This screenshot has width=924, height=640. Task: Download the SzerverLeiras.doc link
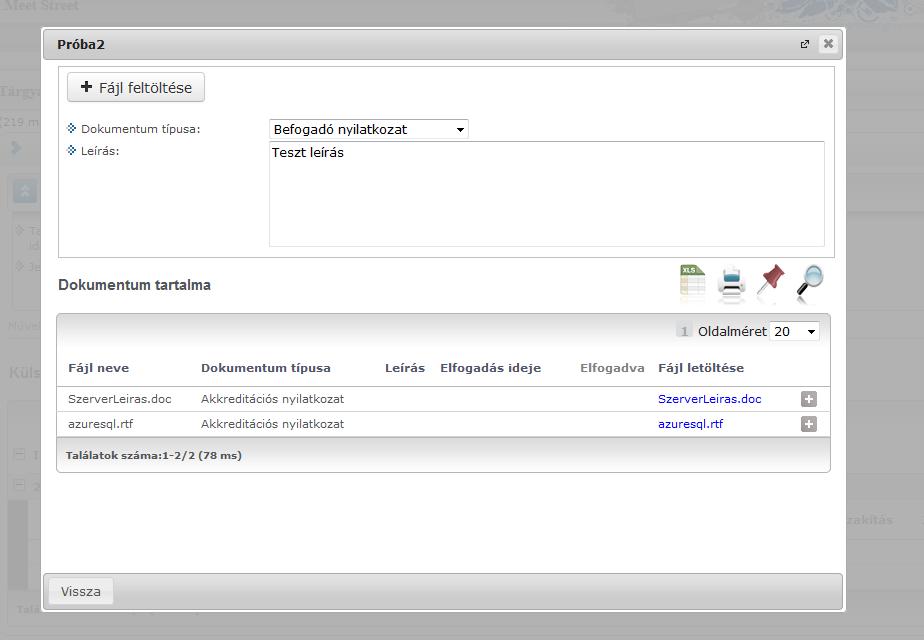pos(710,399)
